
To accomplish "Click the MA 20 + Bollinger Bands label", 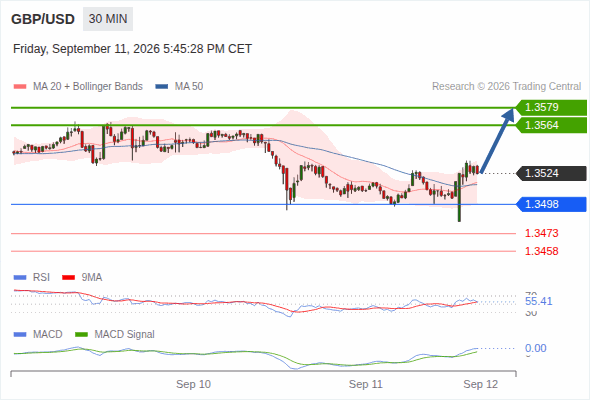I will 88,87.
